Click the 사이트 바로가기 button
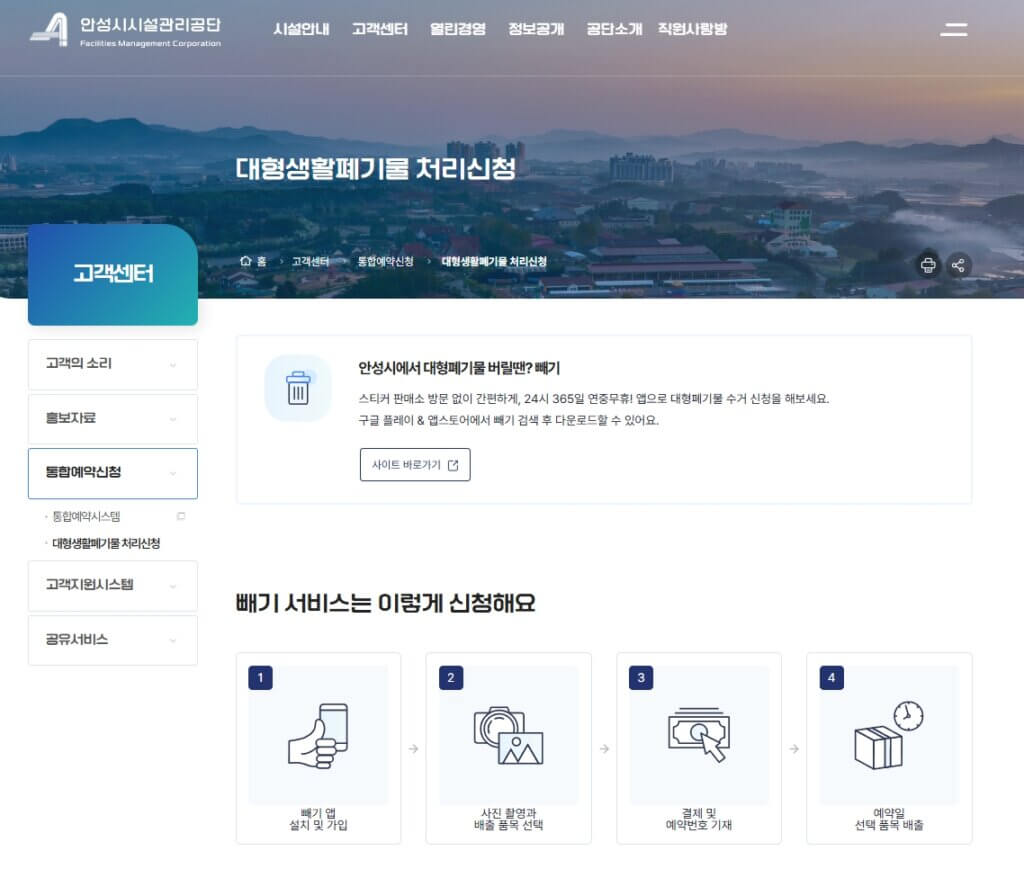Screen dimensions: 1024x869 [415, 464]
